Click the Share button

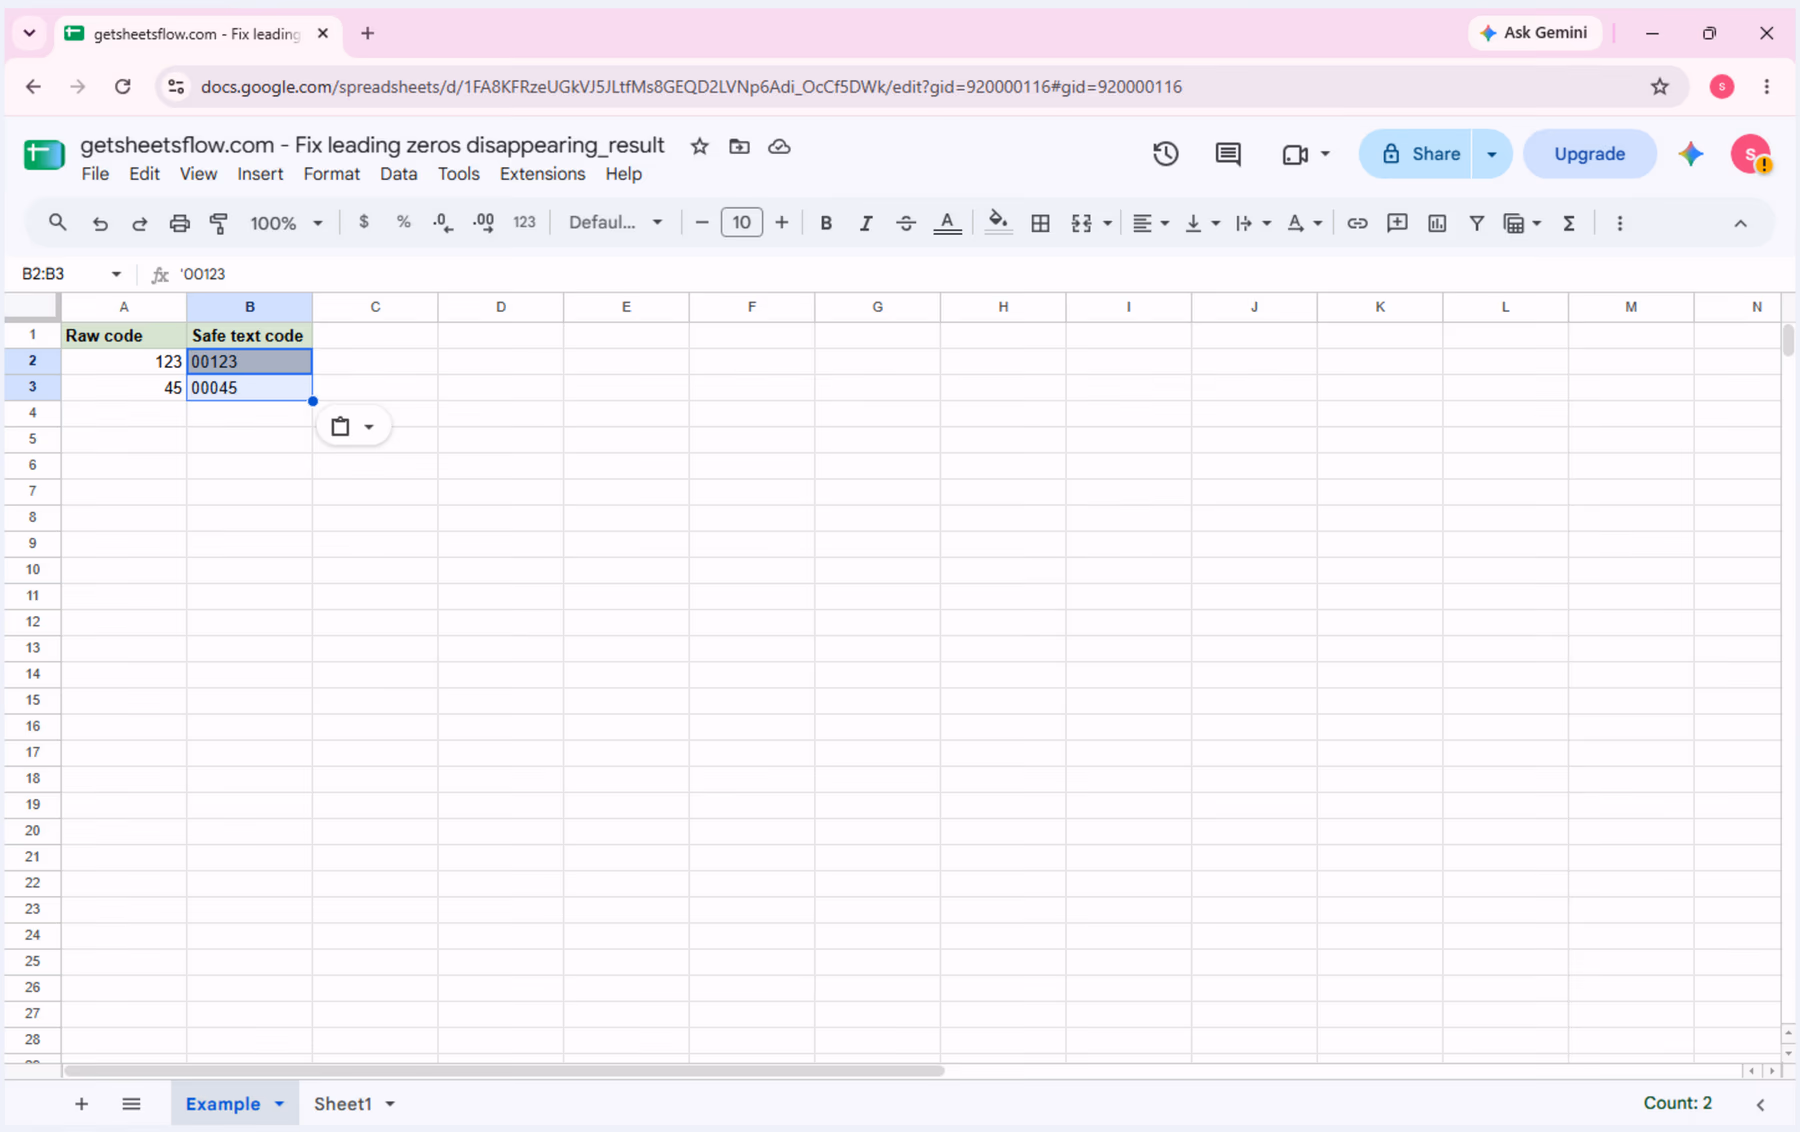pyautogui.click(x=1416, y=154)
